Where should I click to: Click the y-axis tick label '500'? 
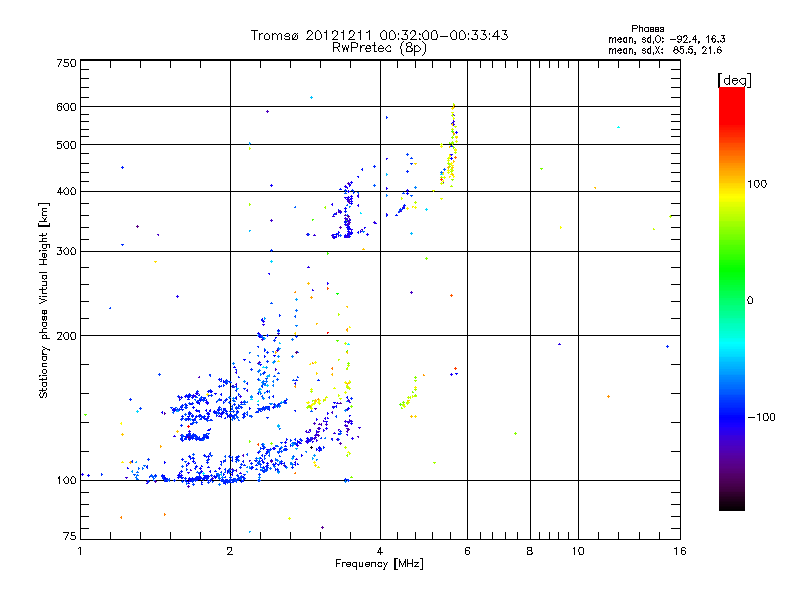pos(66,145)
